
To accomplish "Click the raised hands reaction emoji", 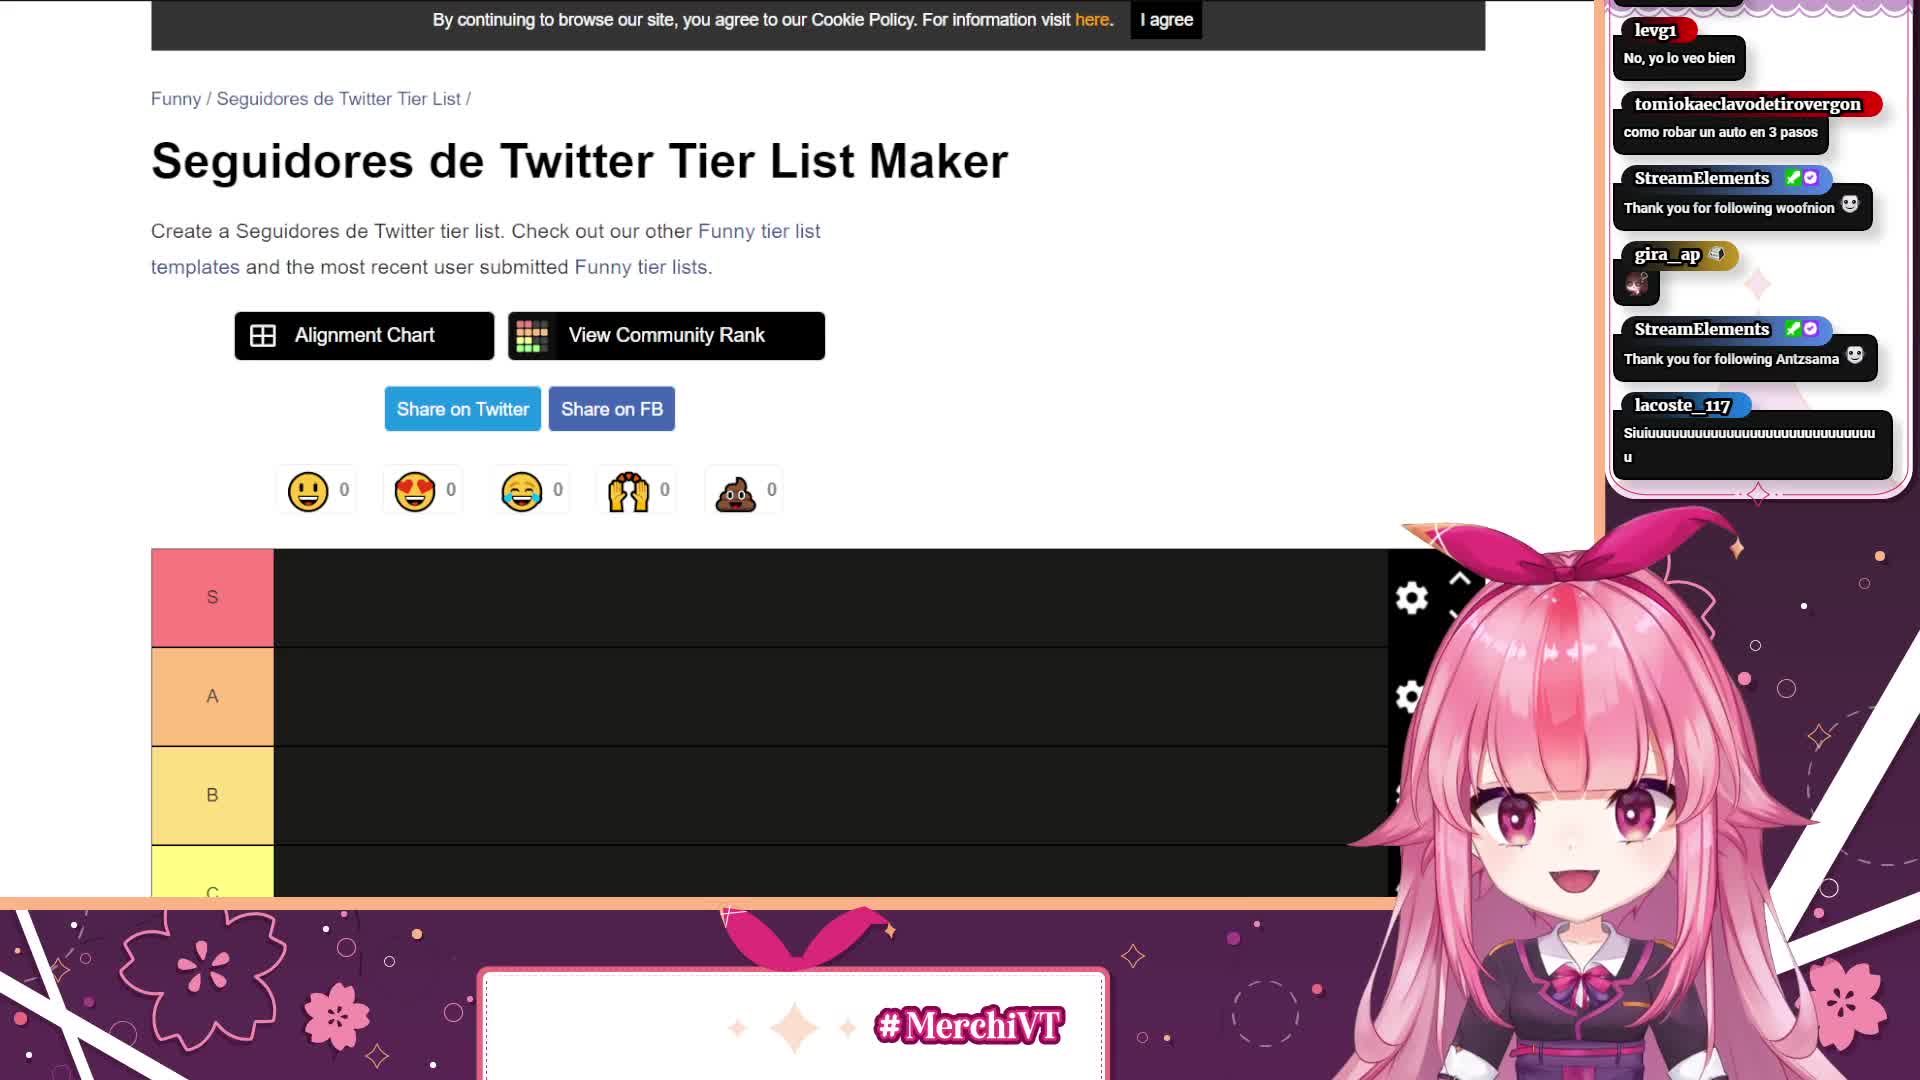I will click(x=629, y=491).
